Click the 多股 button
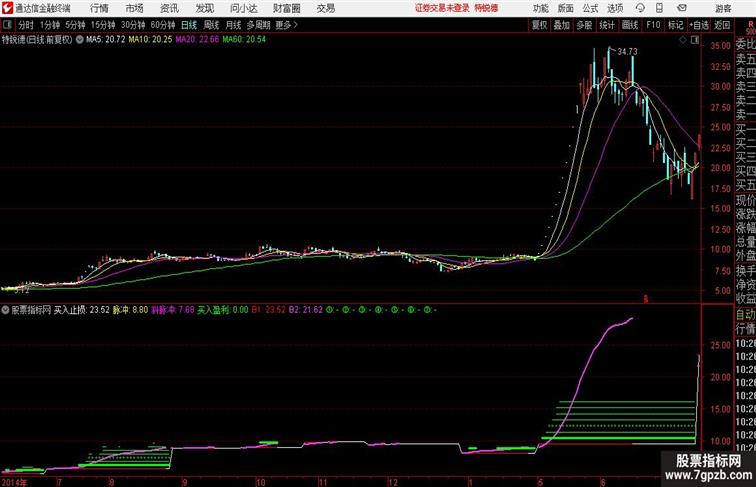 (584, 25)
